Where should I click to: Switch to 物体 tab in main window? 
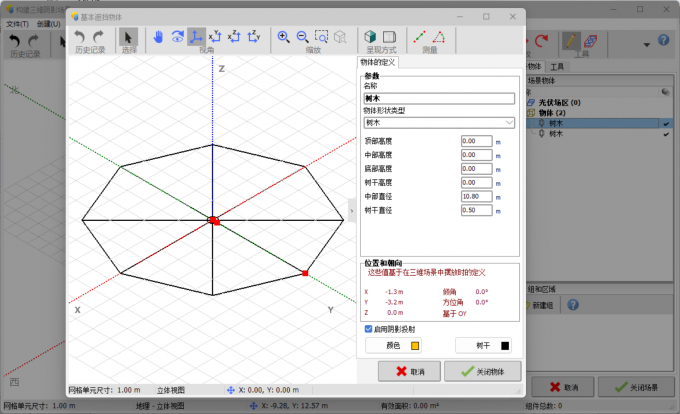tap(535, 66)
